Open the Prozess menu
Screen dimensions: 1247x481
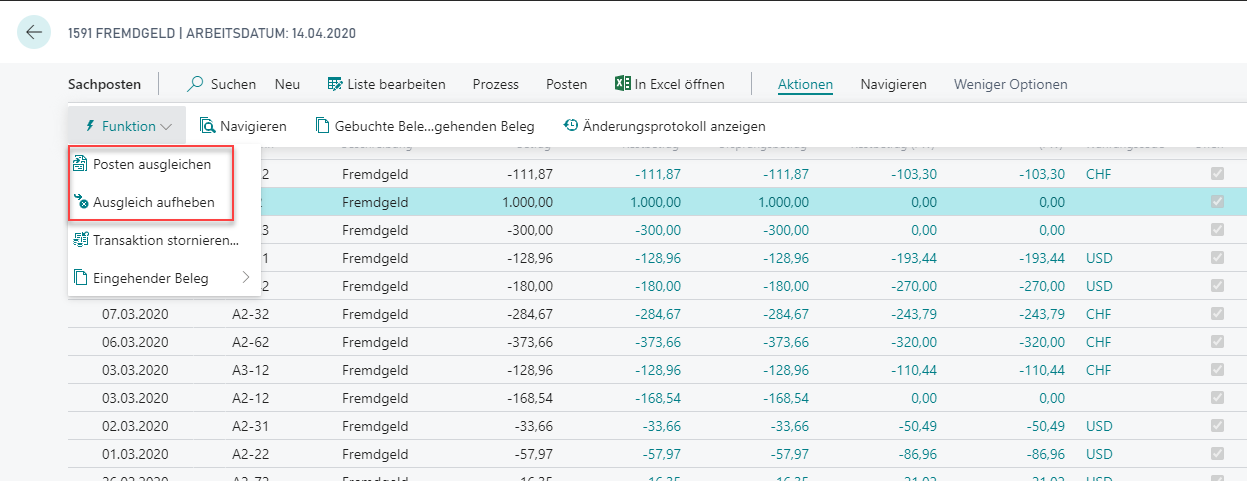(495, 85)
